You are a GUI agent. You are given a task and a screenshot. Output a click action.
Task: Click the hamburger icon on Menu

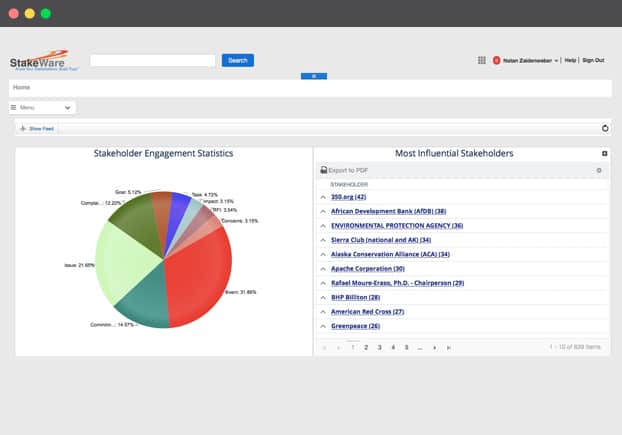(13, 107)
